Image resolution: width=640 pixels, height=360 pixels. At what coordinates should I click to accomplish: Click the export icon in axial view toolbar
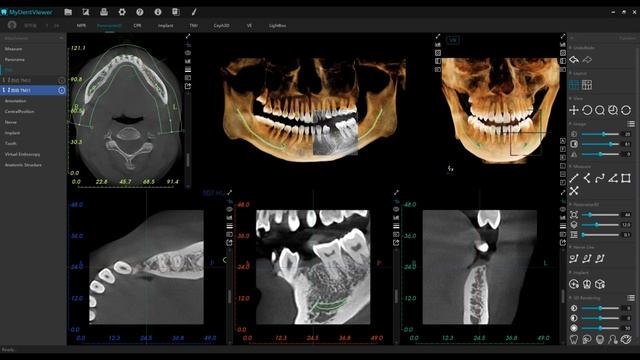tap(188, 86)
